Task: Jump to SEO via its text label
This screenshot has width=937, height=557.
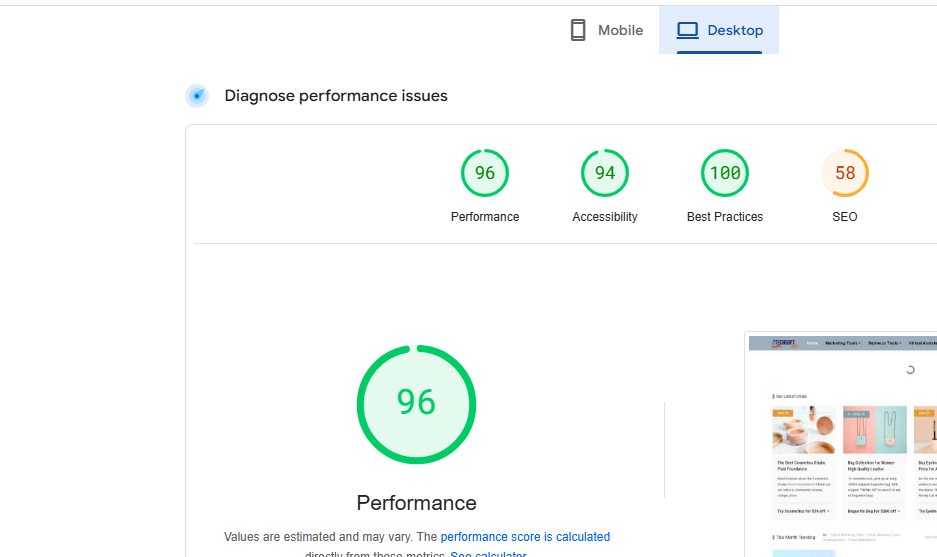Action: point(845,217)
